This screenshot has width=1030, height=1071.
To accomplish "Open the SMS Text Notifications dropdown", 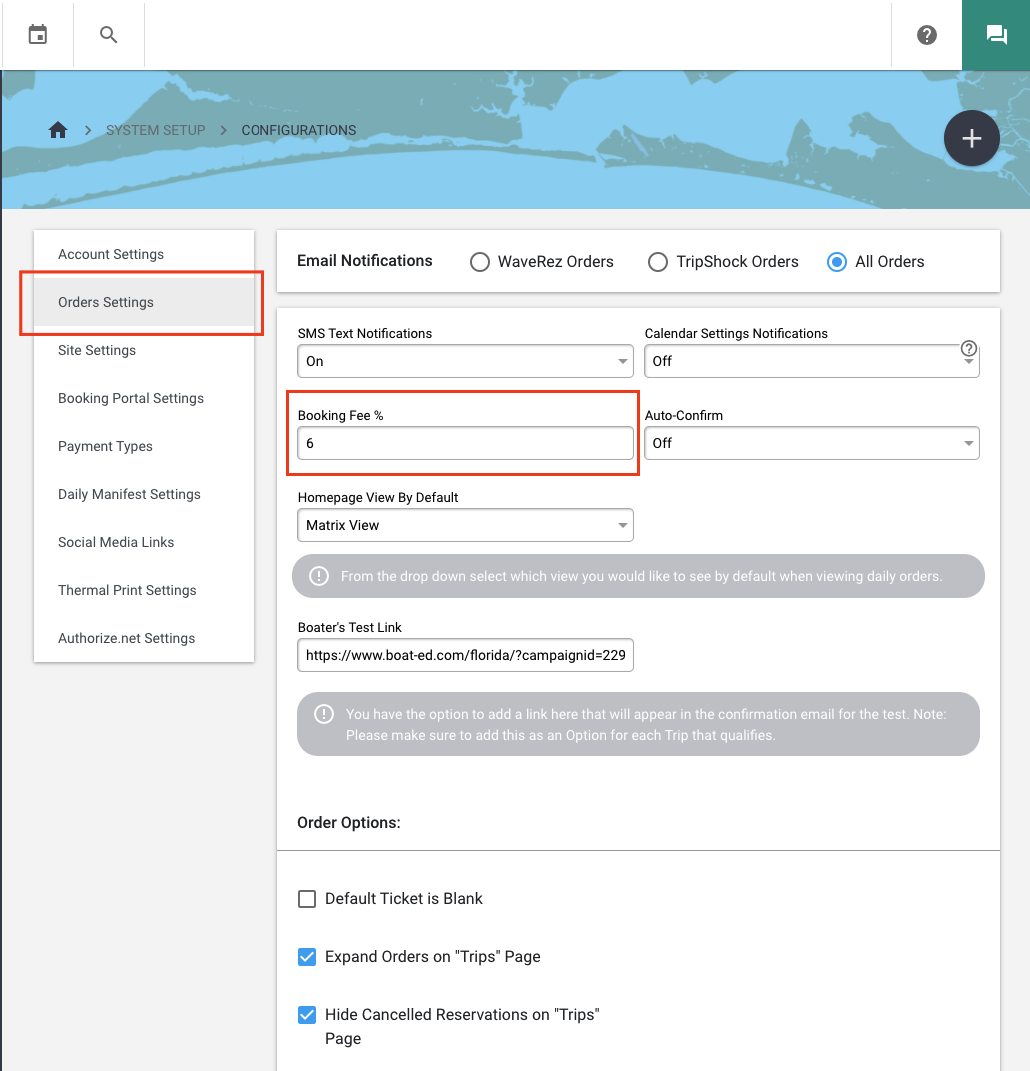I will (x=465, y=361).
